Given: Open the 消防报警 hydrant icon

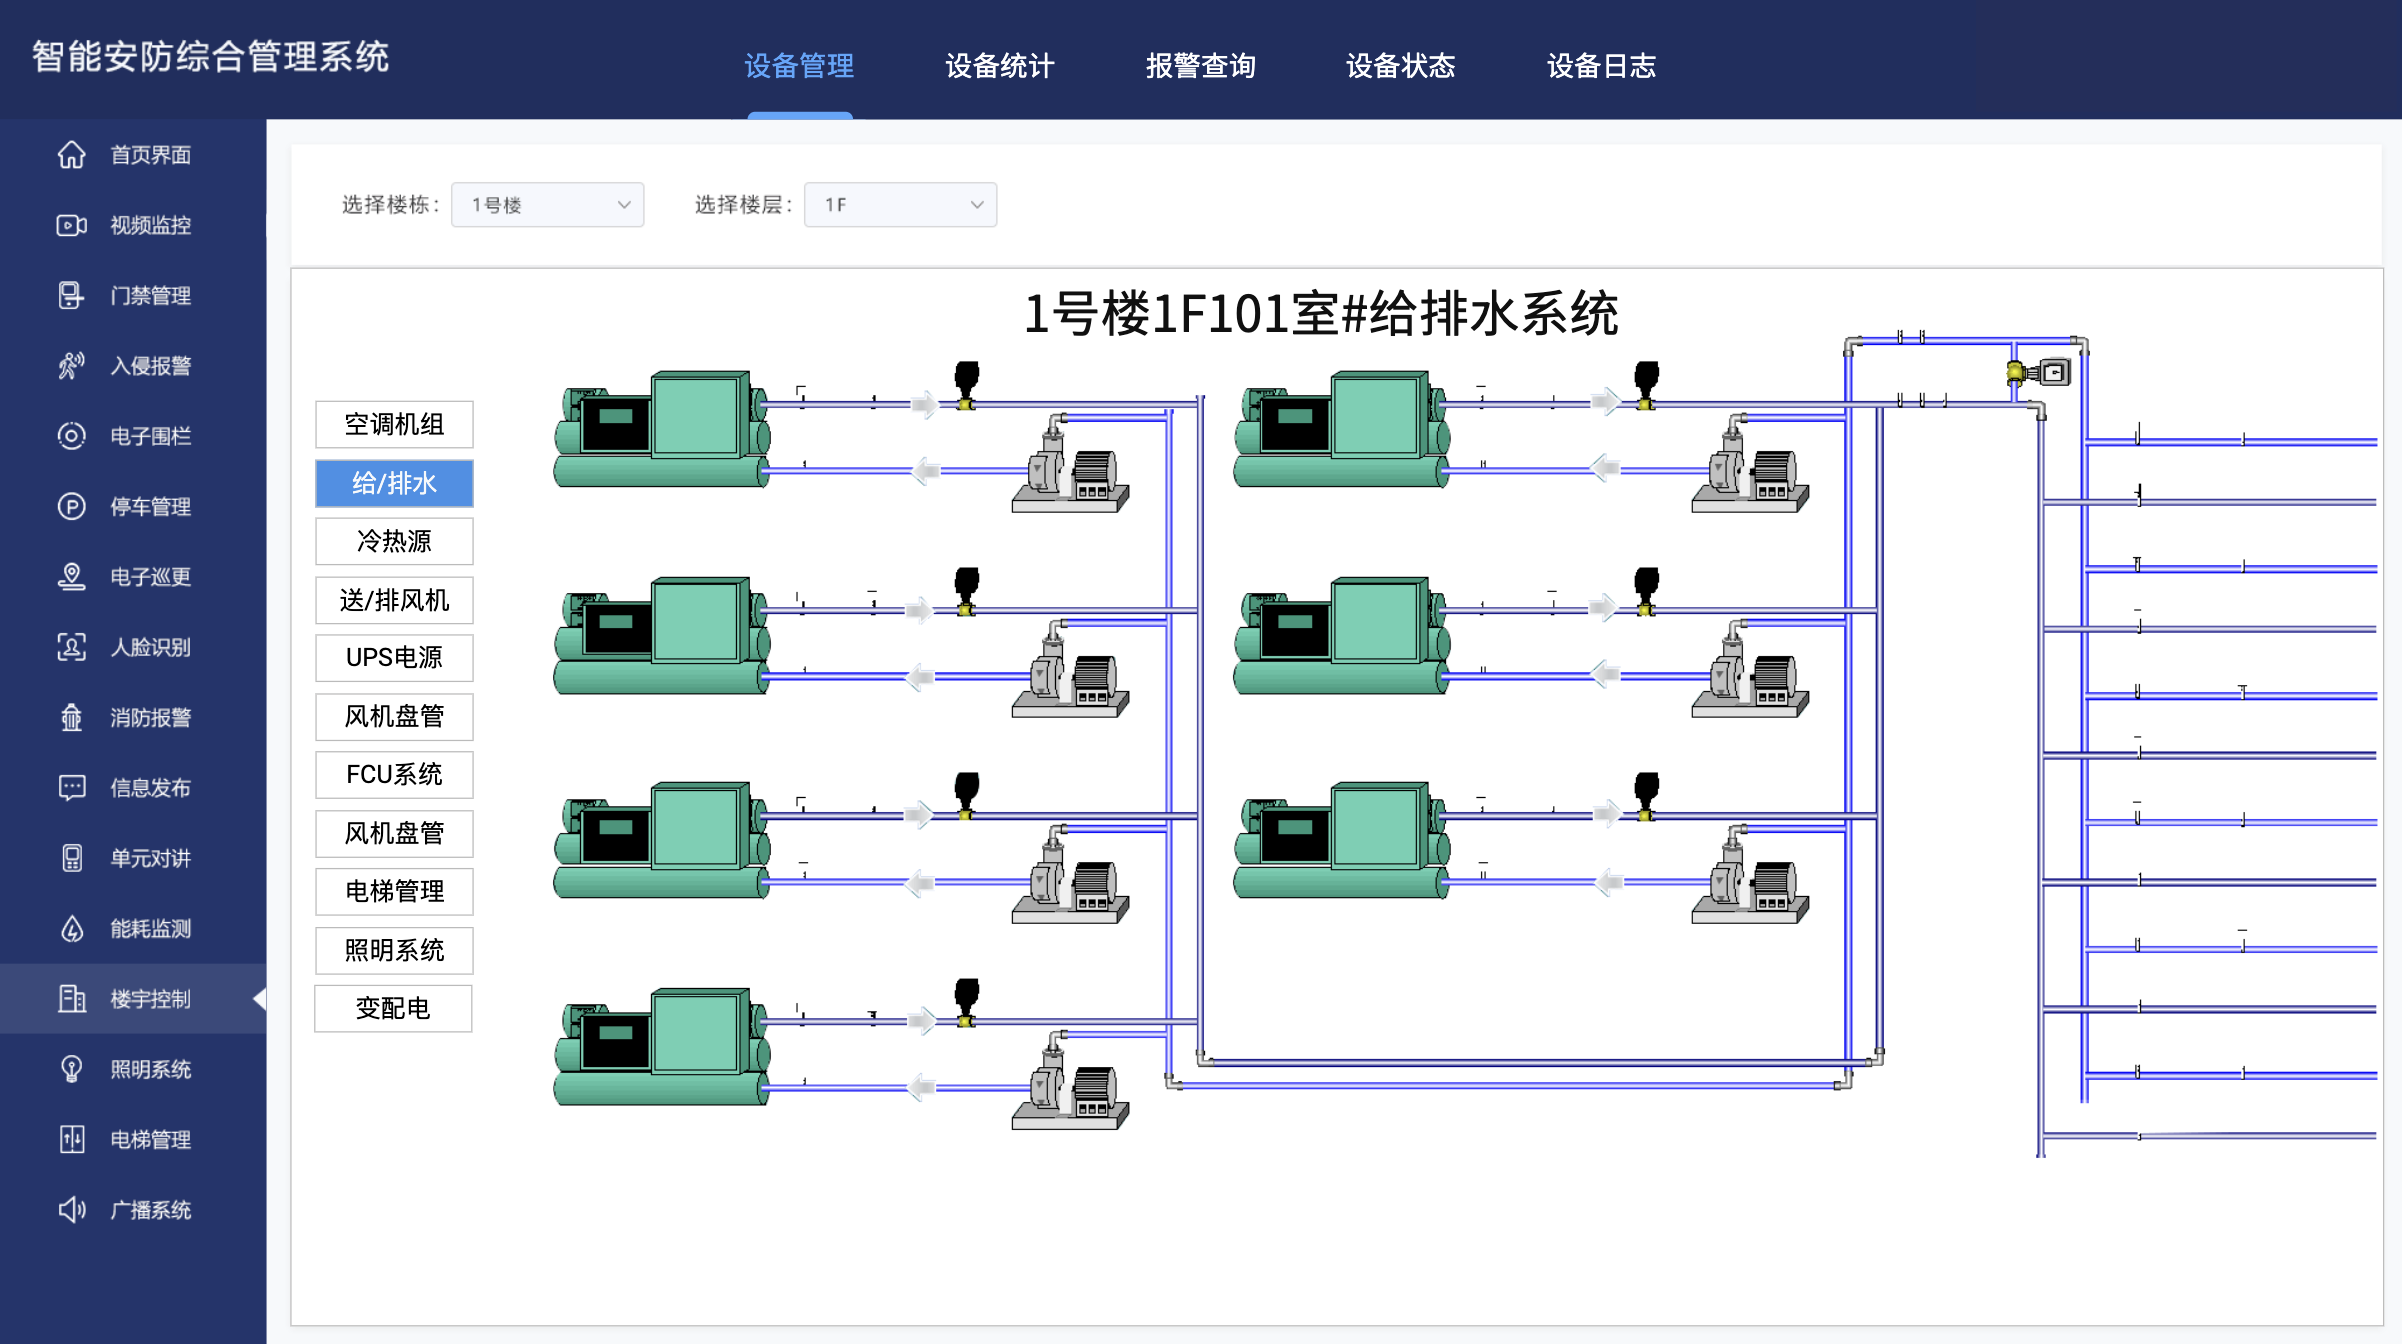Looking at the screenshot, I should pyautogui.click(x=71, y=718).
